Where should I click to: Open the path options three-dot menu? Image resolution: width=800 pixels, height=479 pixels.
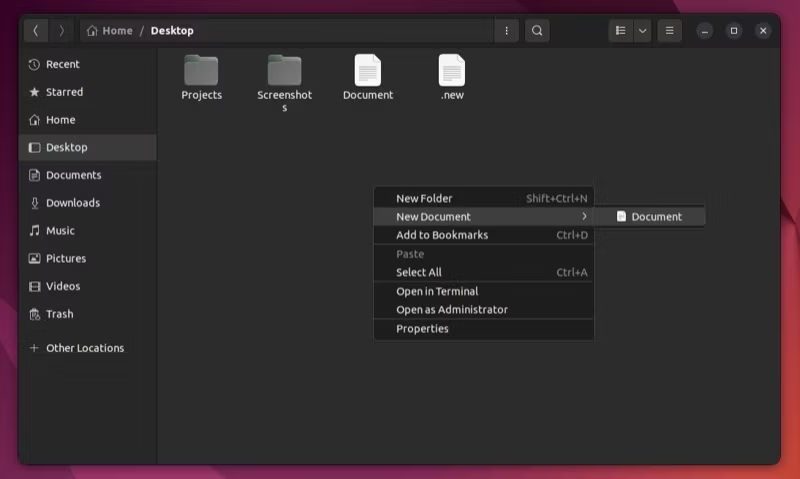(x=507, y=31)
